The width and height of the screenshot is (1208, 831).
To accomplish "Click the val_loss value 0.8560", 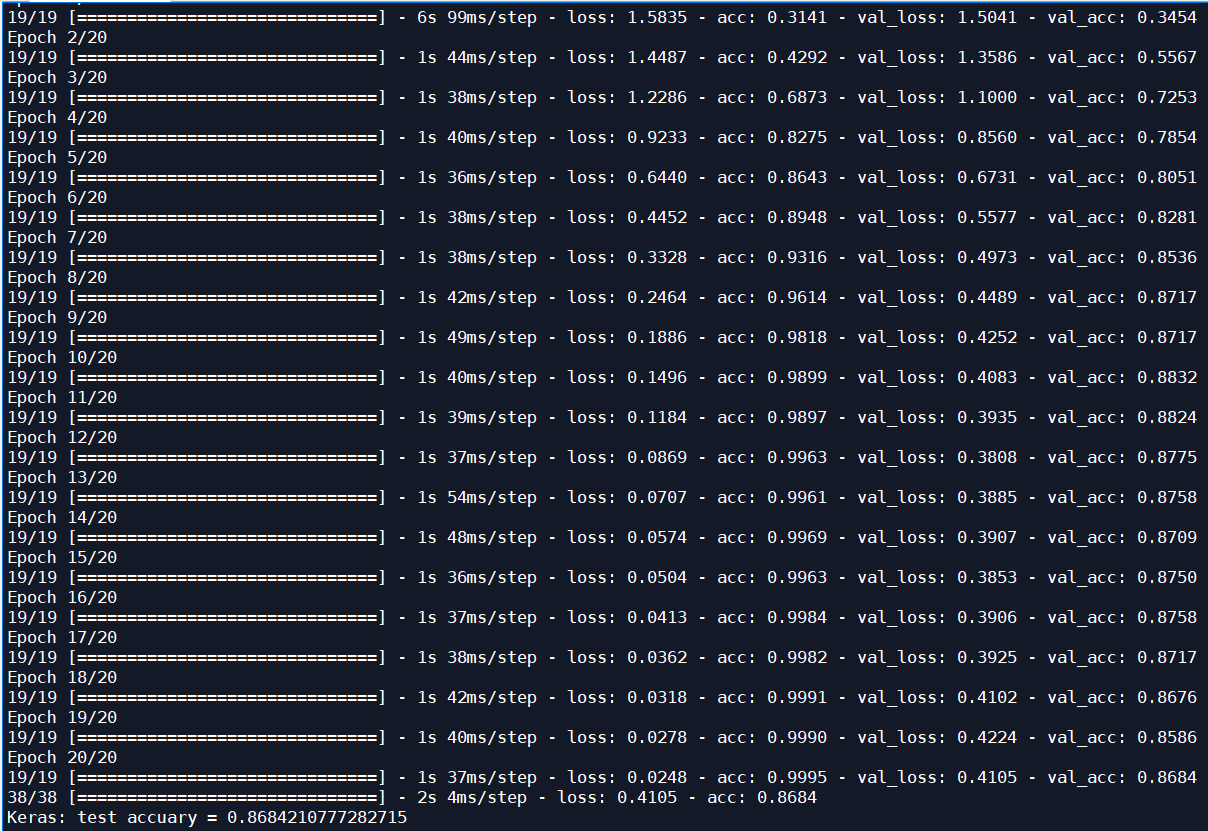I will 987,137.
